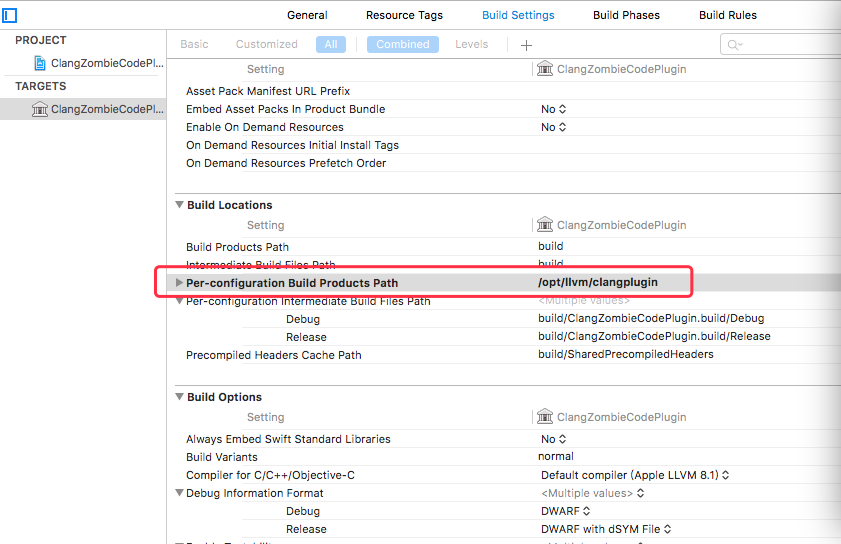Select the Build Variants setting
The height and width of the screenshot is (544, 841).
point(222,457)
